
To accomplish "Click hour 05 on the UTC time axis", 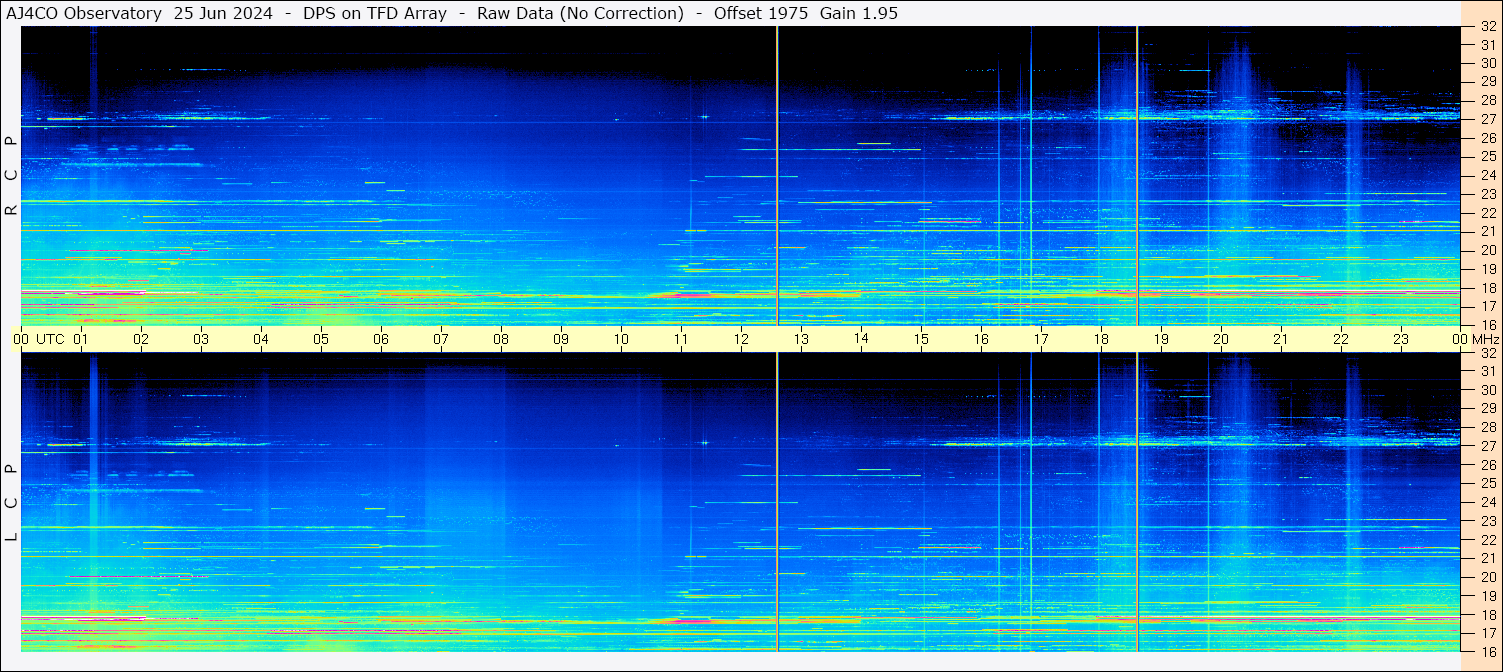I will (x=321, y=339).
